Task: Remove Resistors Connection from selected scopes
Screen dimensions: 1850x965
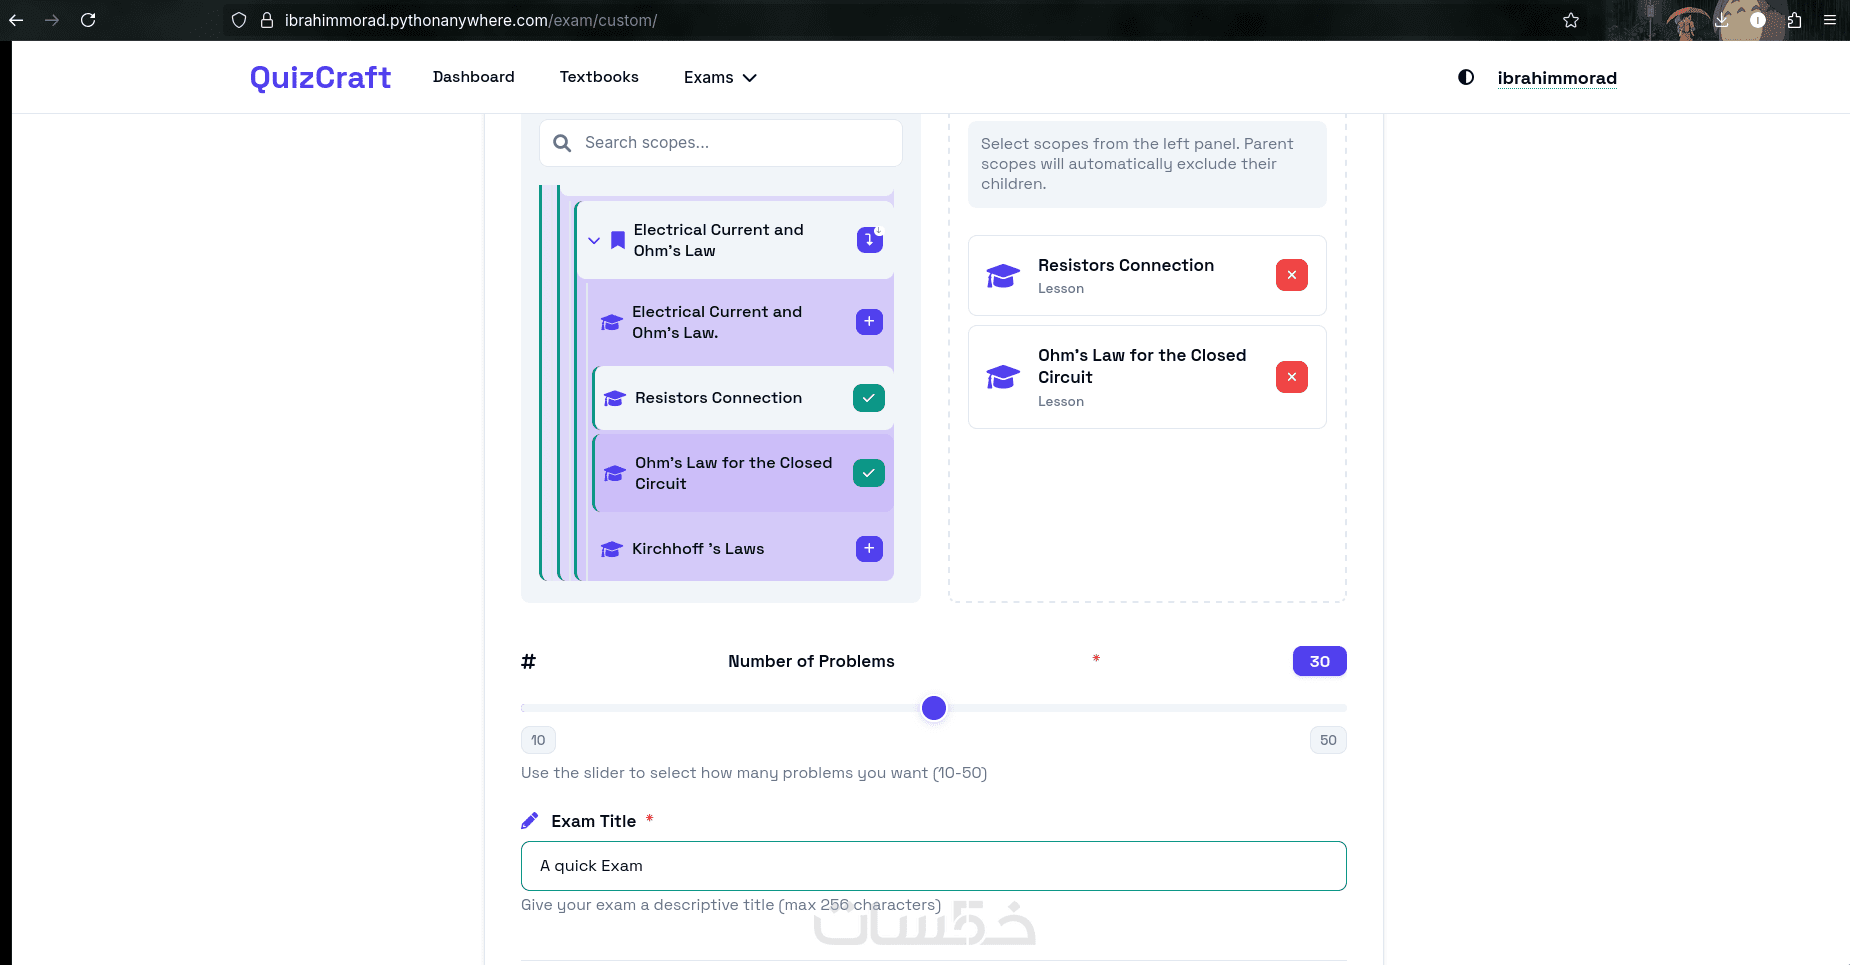Action: pos(1292,275)
